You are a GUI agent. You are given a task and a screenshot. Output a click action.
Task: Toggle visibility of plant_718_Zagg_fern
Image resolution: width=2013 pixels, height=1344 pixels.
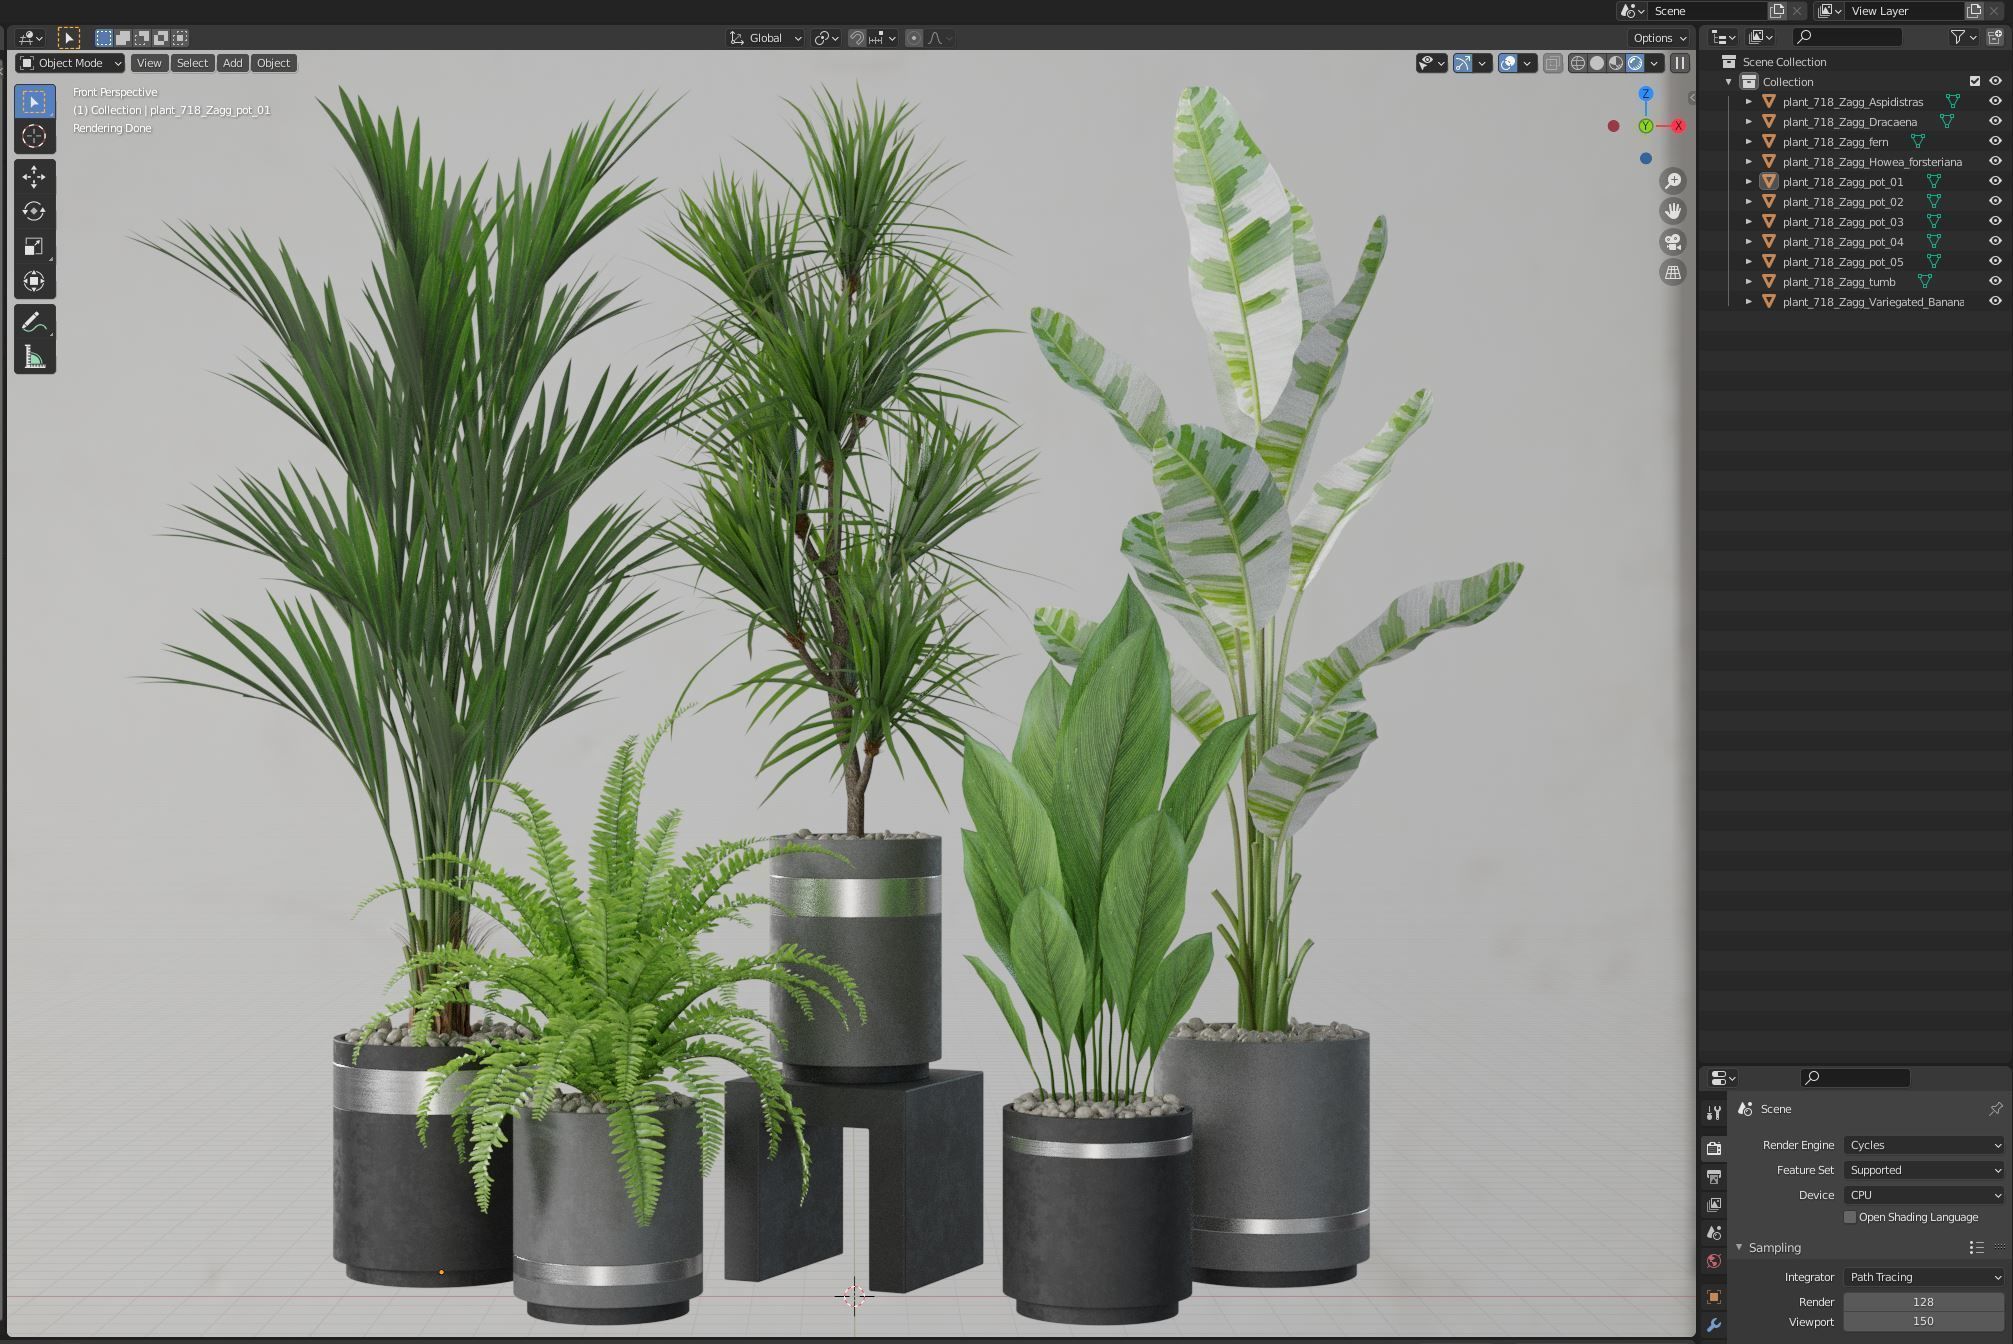click(x=1995, y=141)
